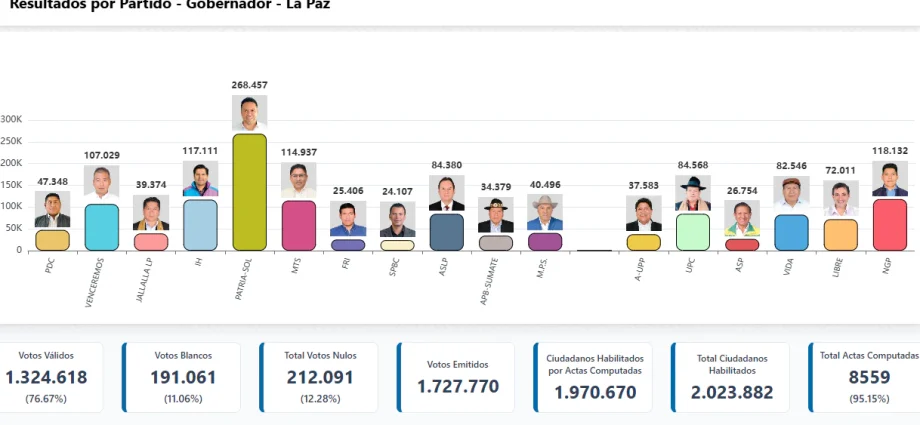The height and width of the screenshot is (425, 920).
Task: Select the LIBRE candidate photo
Action: pyautogui.click(x=840, y=199)
